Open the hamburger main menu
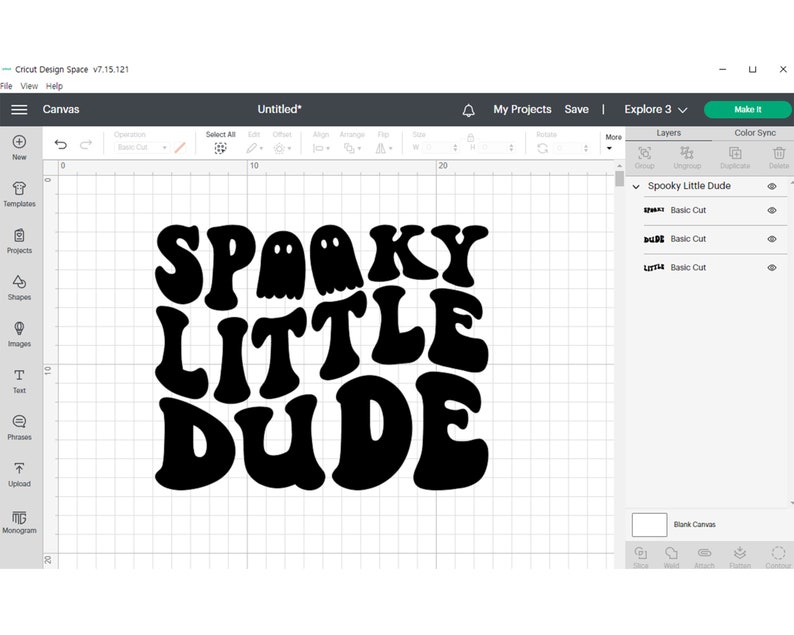Image resolution: width=794 pixels, height=635 pixels. (19, 109)
